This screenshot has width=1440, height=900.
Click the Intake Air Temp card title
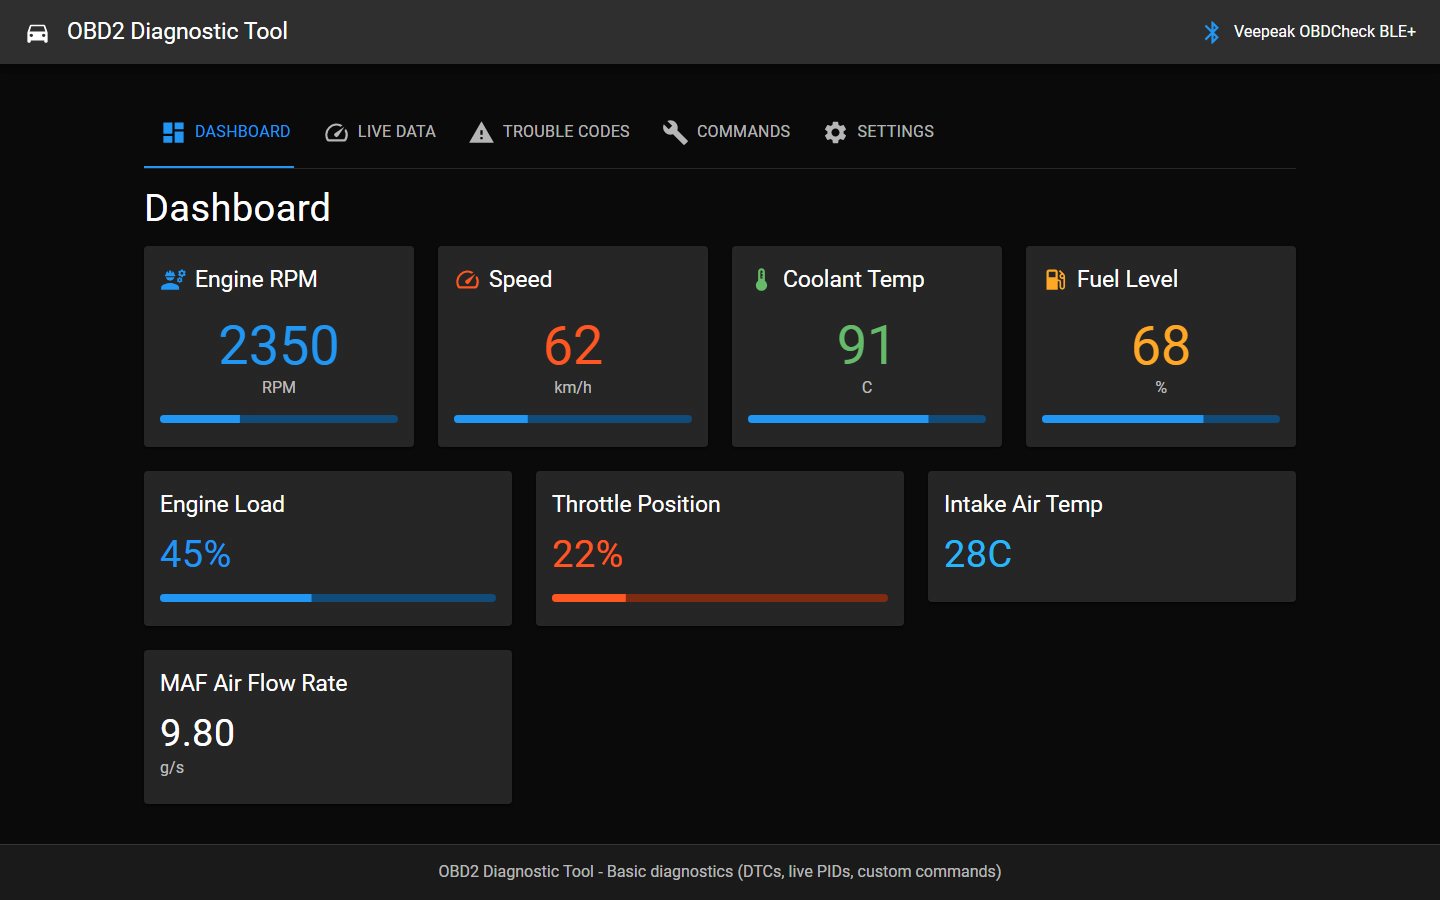1023,504
